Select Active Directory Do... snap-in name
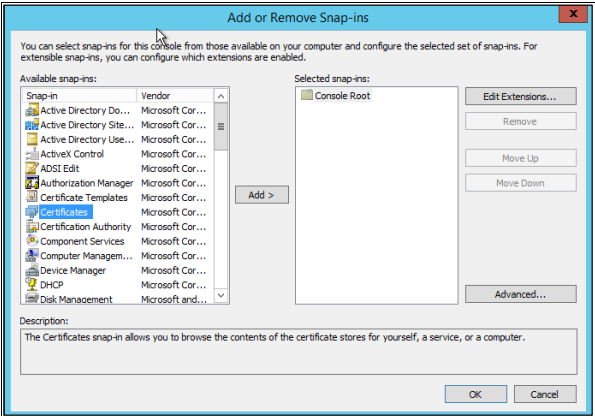Image resolution: width=595 pixels, height=416 pixels. pos(85,110)
